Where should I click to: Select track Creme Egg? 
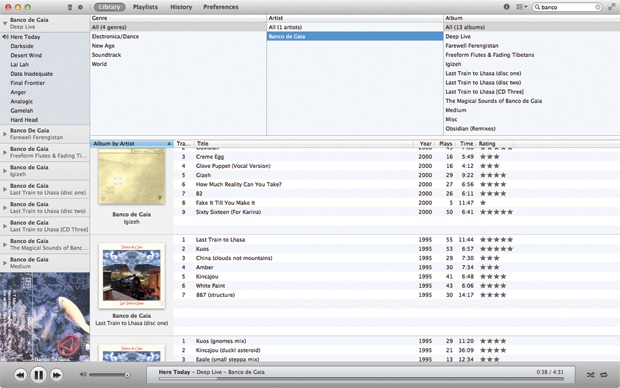[x=397, y=157]
